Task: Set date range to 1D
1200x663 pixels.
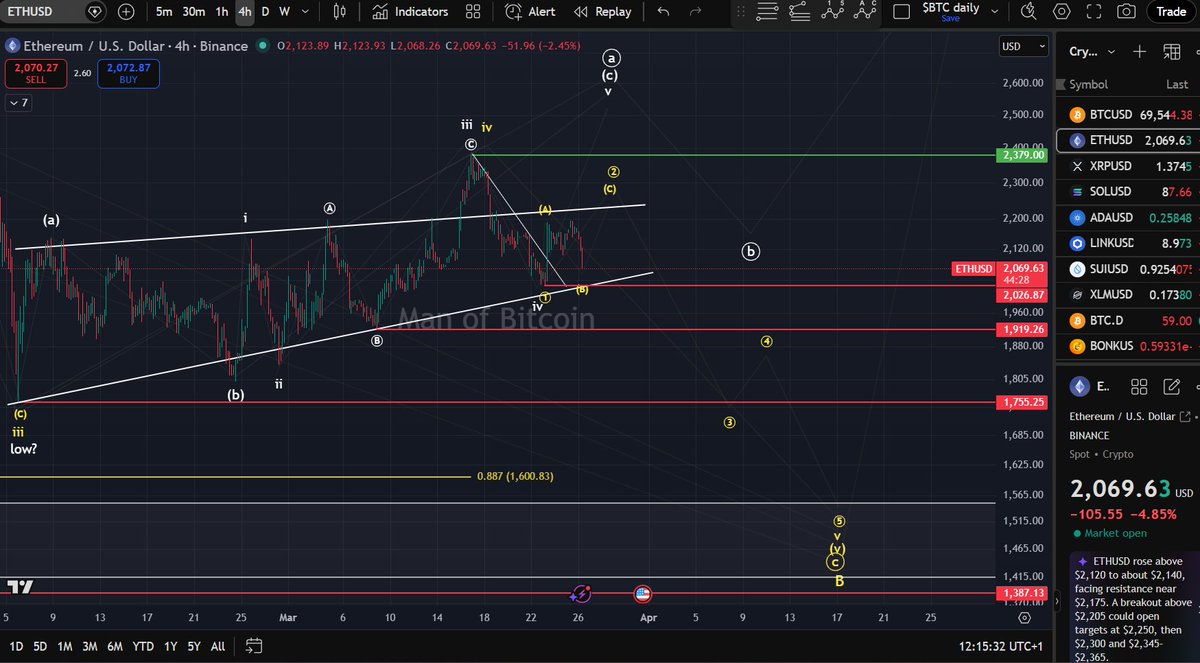Action: (17, 646)
